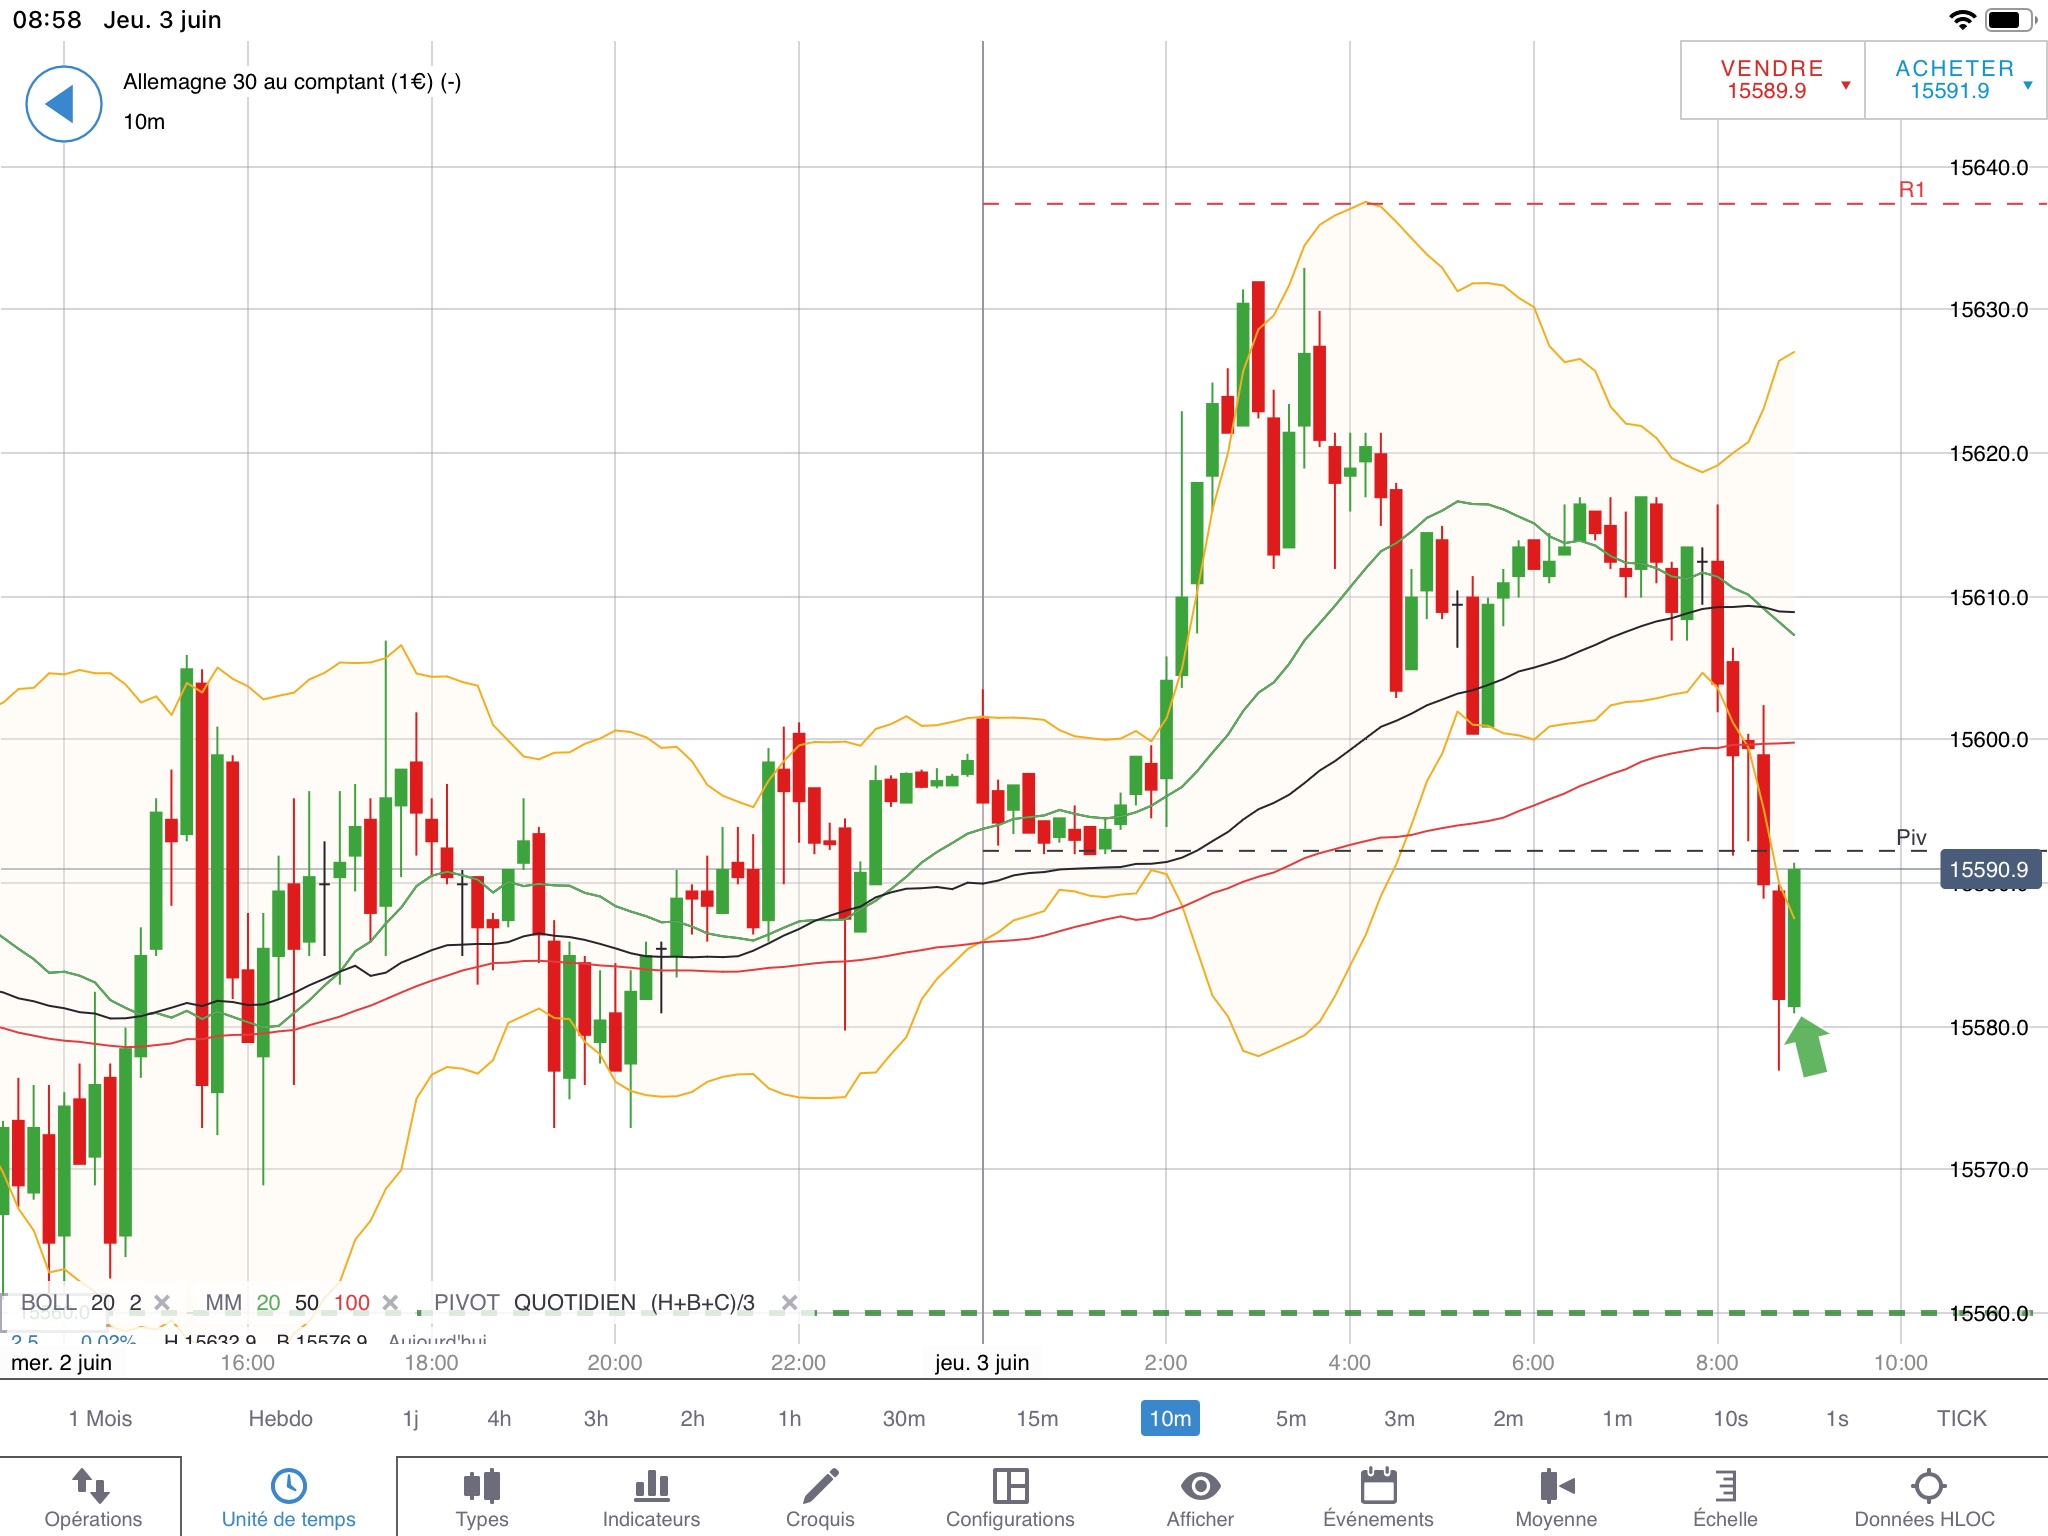This screenshot has height=1536, width=2048.
Task: Expand the VENDRE price dropdown arrow
Action: (1846, 85)
